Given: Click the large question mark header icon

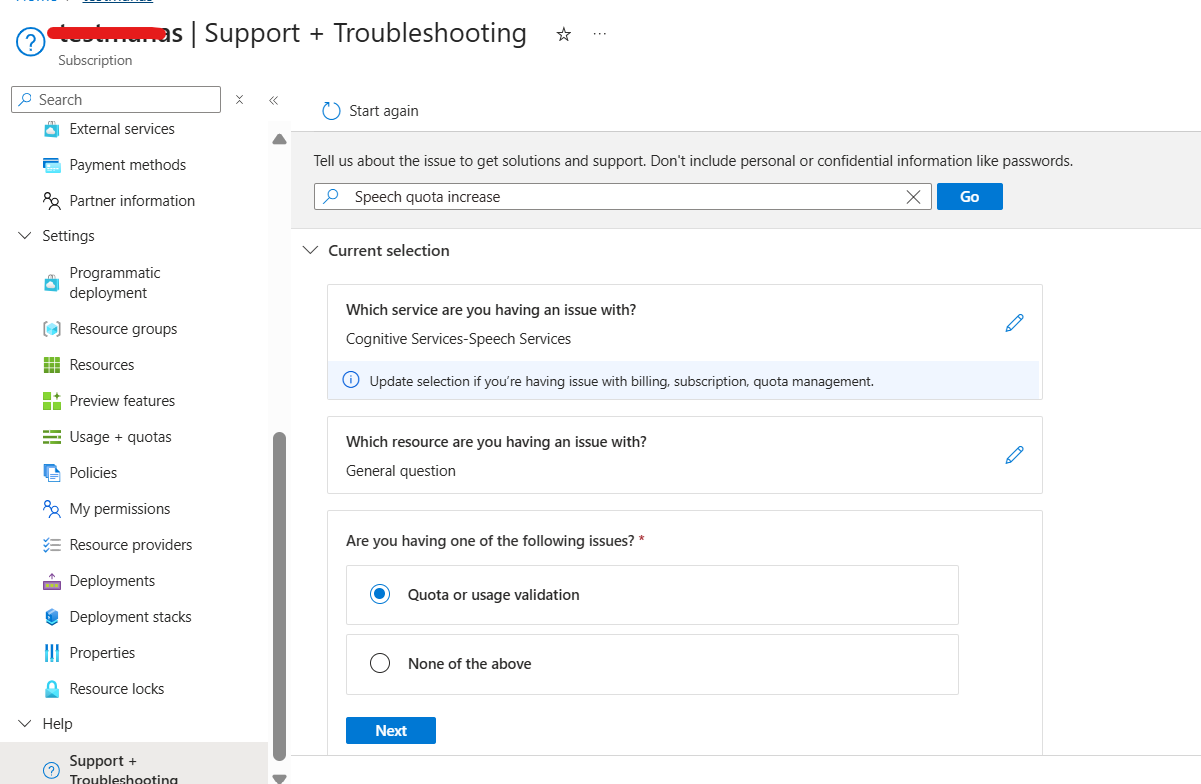Looking at the screenshot, I should click(31, 43).
